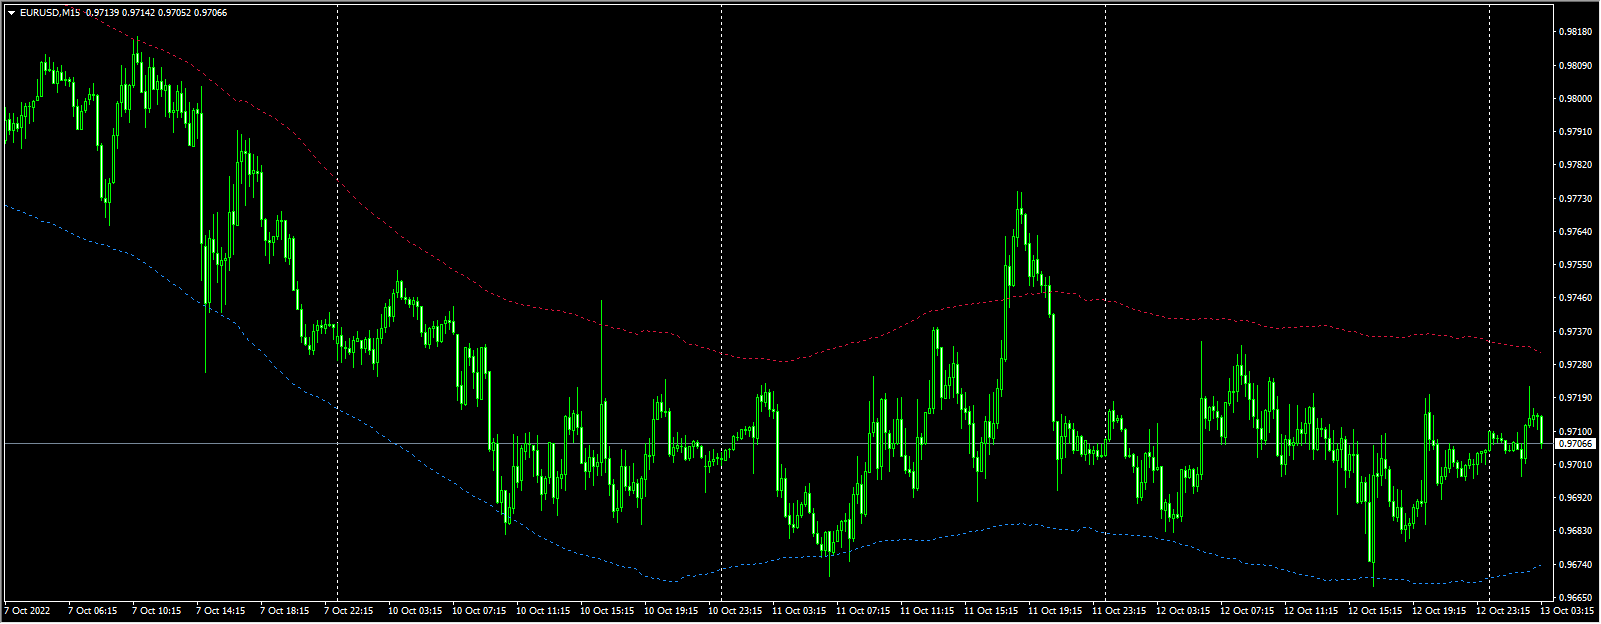
Task: Click the 7 Oct 2022 date label
Action: [27, 610]
